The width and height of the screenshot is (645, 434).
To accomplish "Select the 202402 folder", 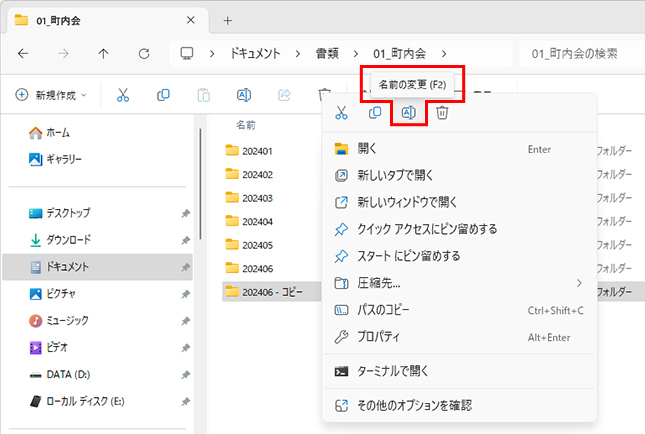I will [x=249, y=174].
